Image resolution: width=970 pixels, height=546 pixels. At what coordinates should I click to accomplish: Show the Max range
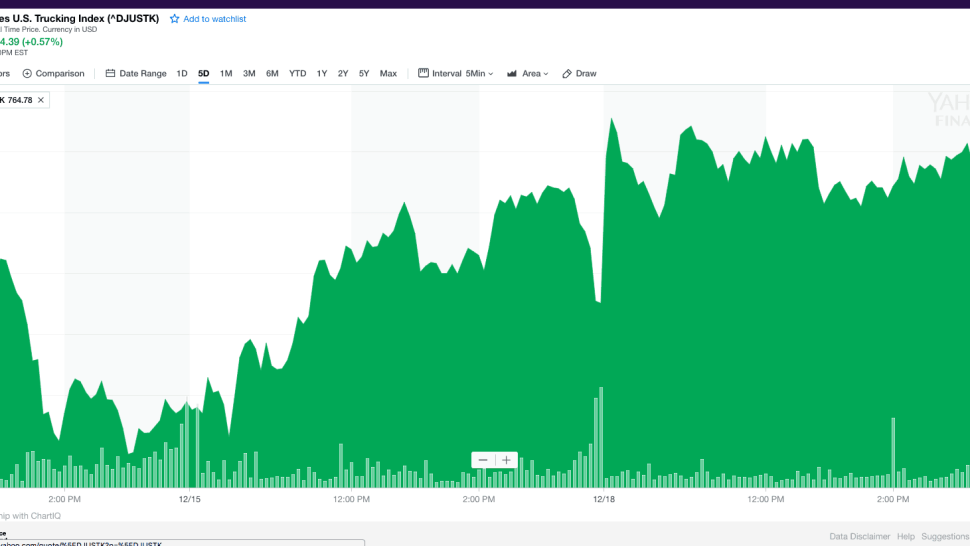388,73
